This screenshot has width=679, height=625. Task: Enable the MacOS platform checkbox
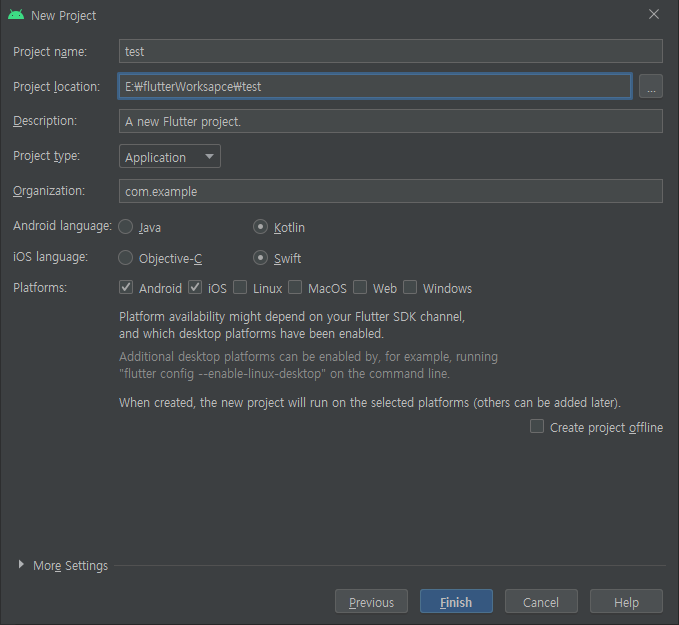295,287
